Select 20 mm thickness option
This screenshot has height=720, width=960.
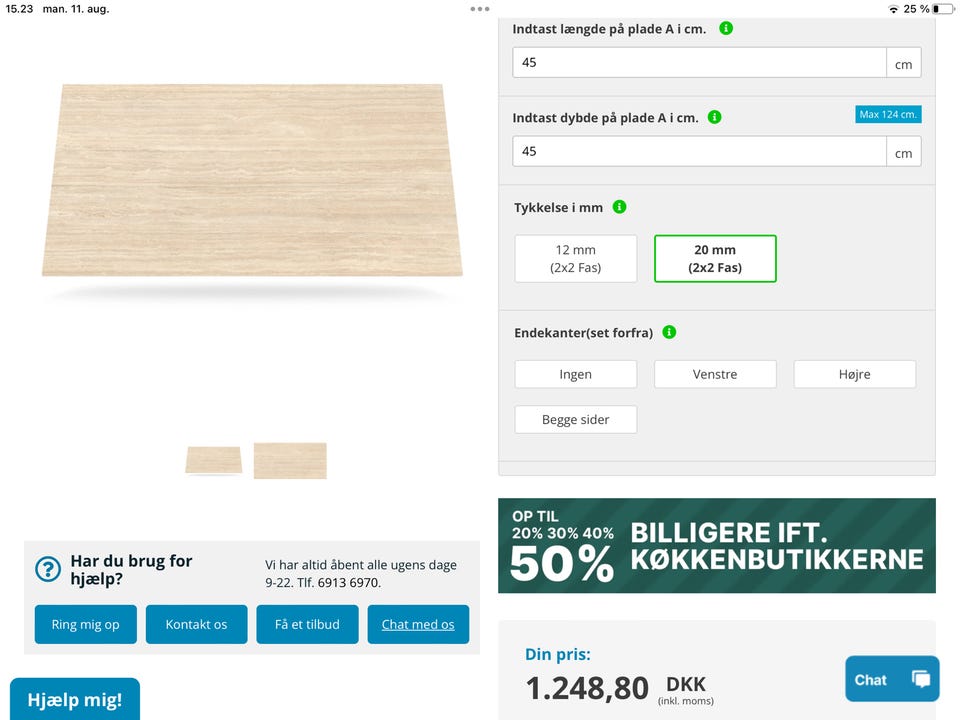pos(715,259)
